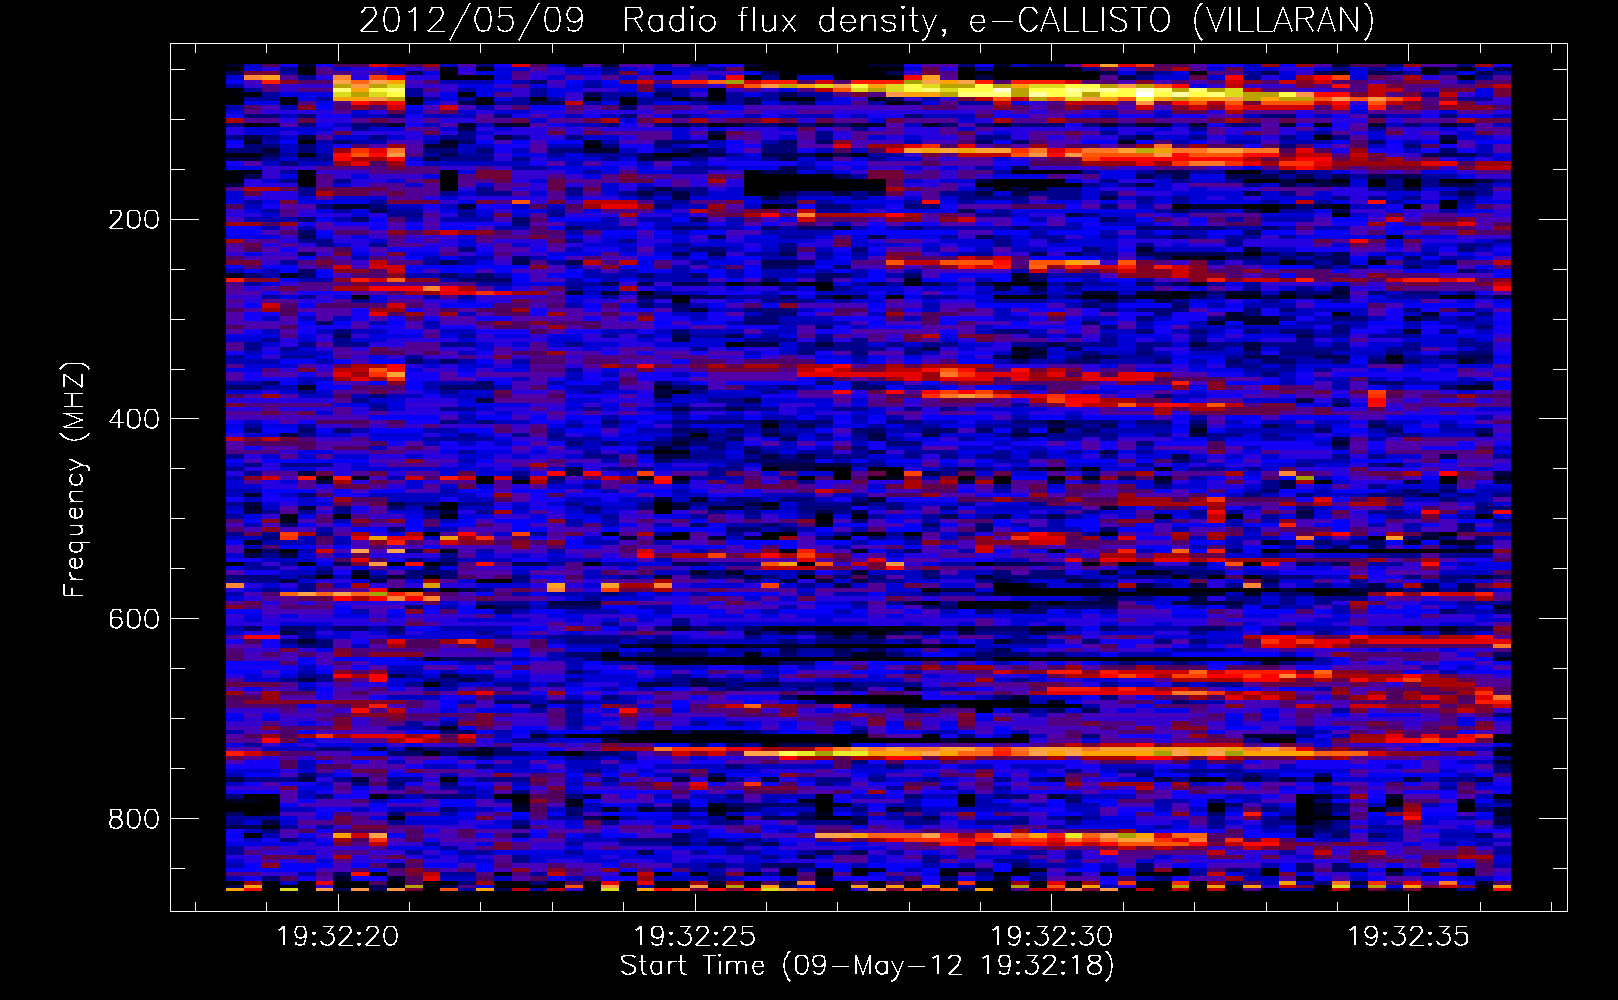Viewport: 1618px width, 1000px height.
Task: Click the 400 frequency tick label
Action: (x=134, y=419)
